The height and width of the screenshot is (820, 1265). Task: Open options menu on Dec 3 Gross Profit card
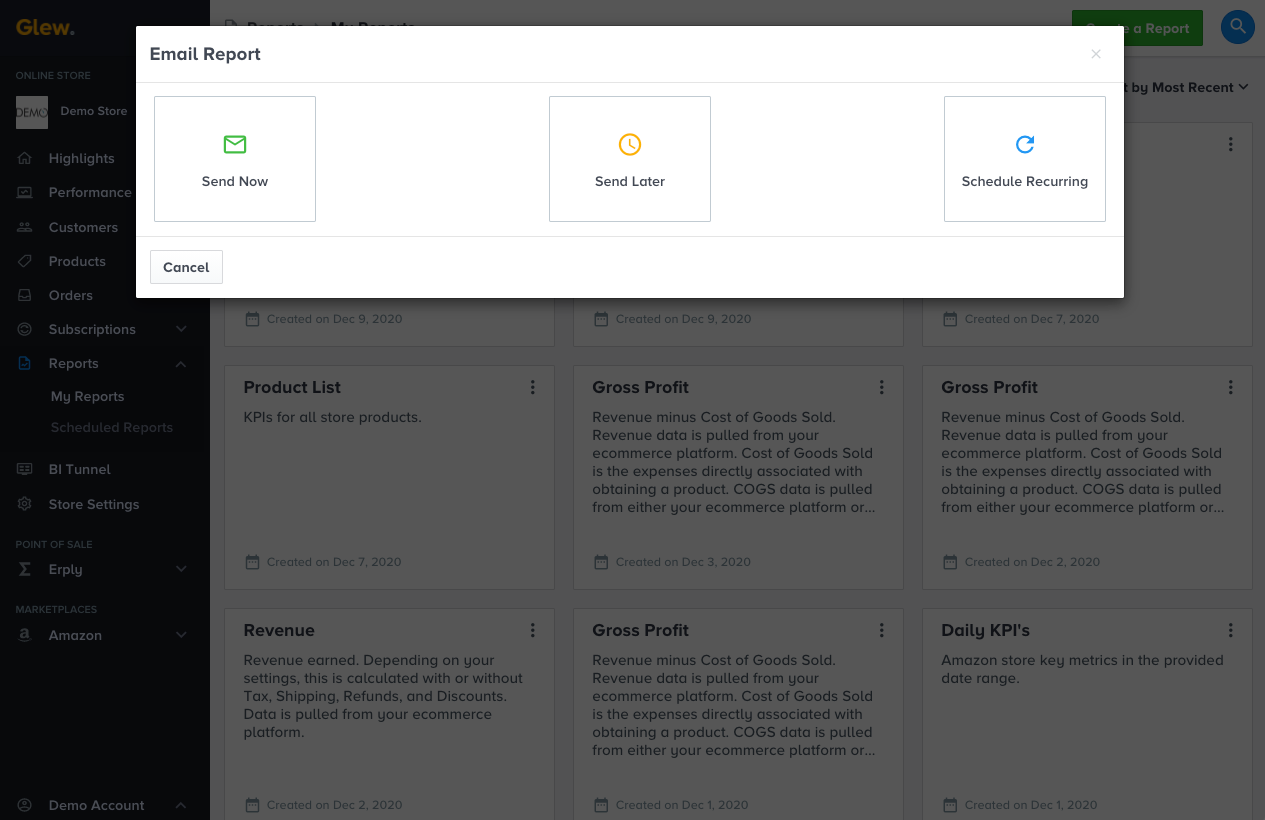(x=882, y=387)
